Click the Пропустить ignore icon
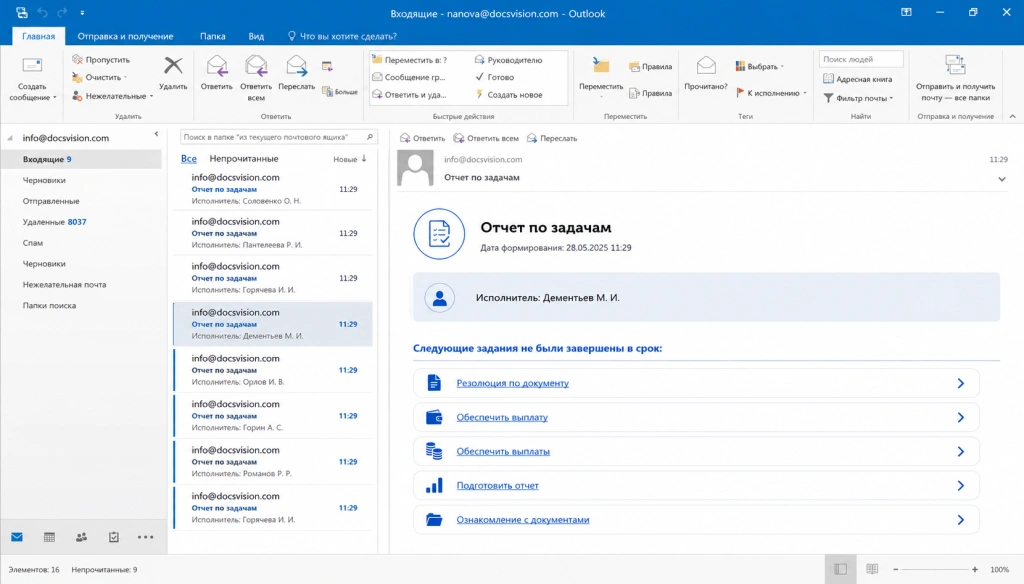1024x584 pixels. 77,59
